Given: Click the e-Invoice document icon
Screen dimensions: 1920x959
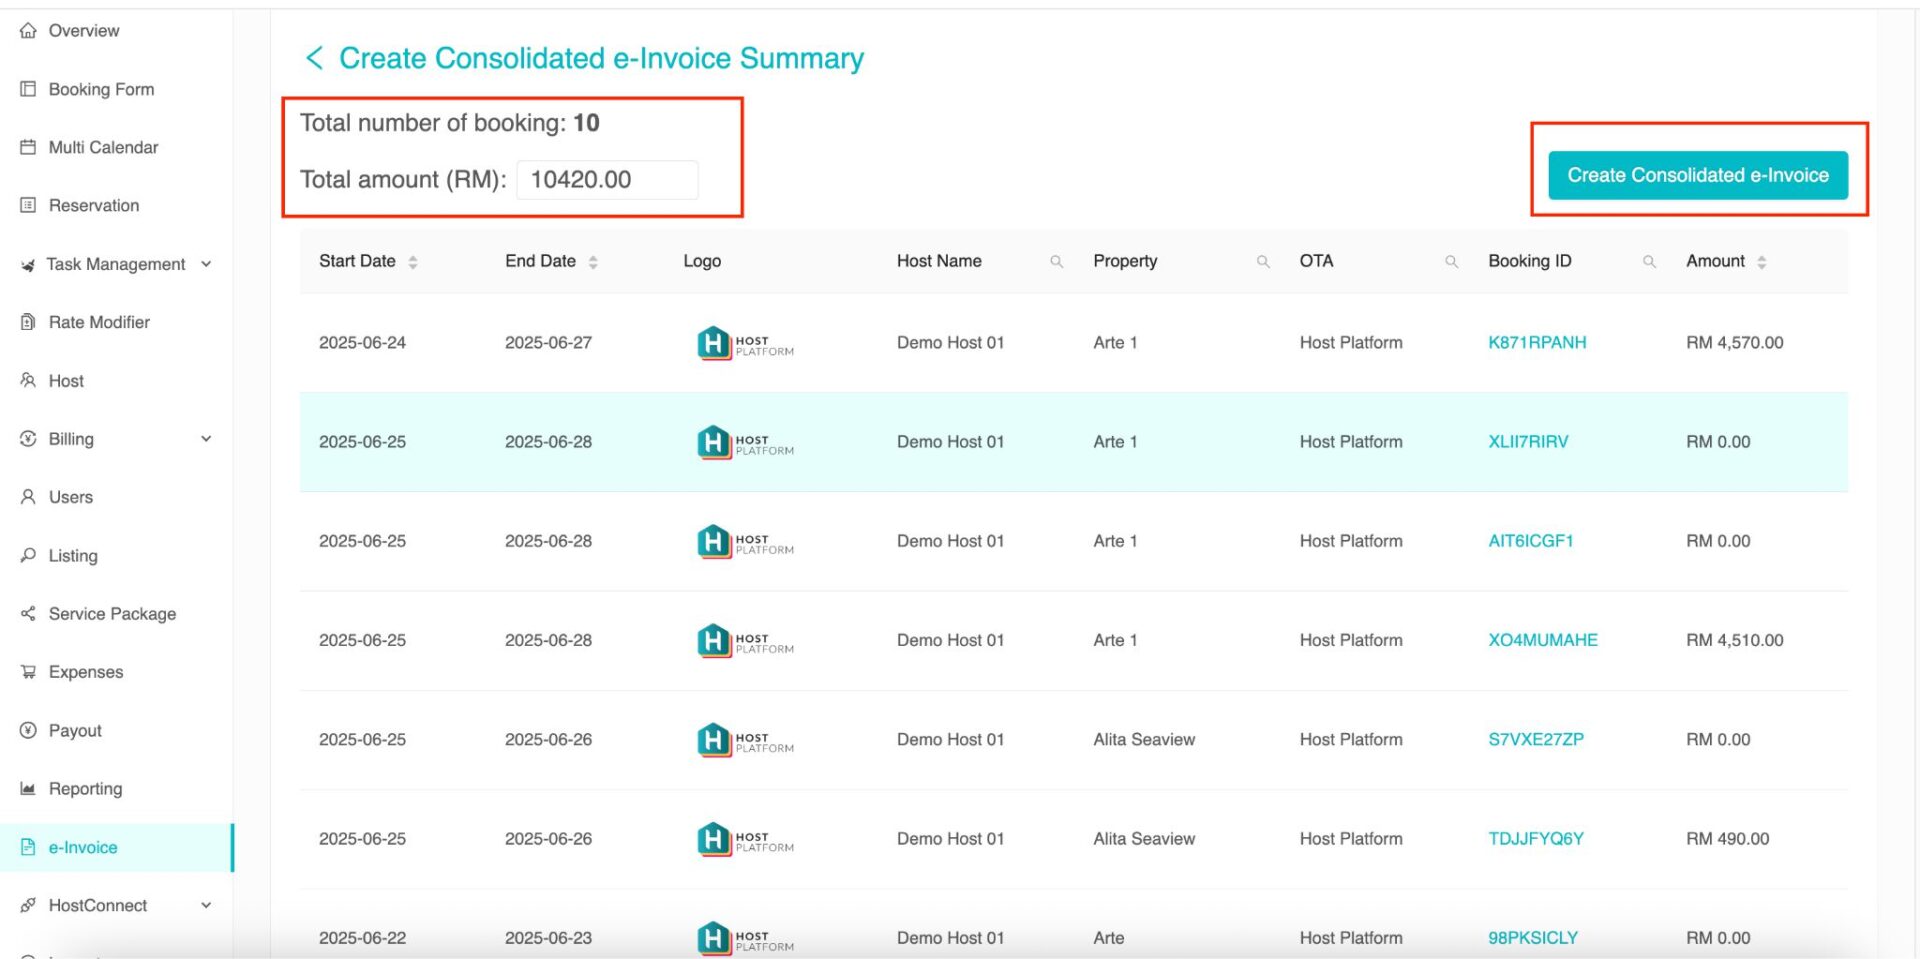Looking at the screenshot, I should 28,847.
